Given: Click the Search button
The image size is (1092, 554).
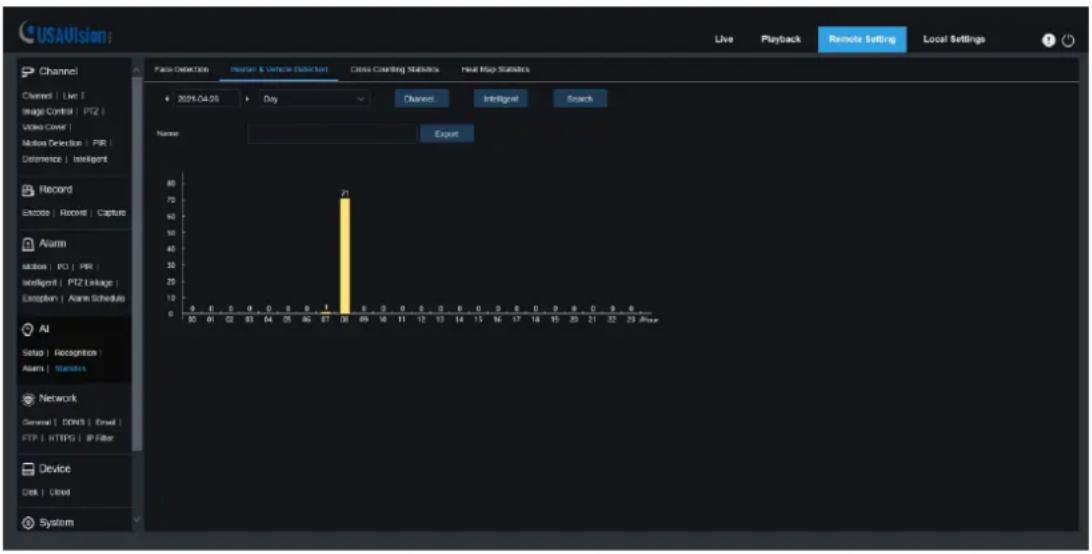Looking at the screenshot, I should (579, 99).
